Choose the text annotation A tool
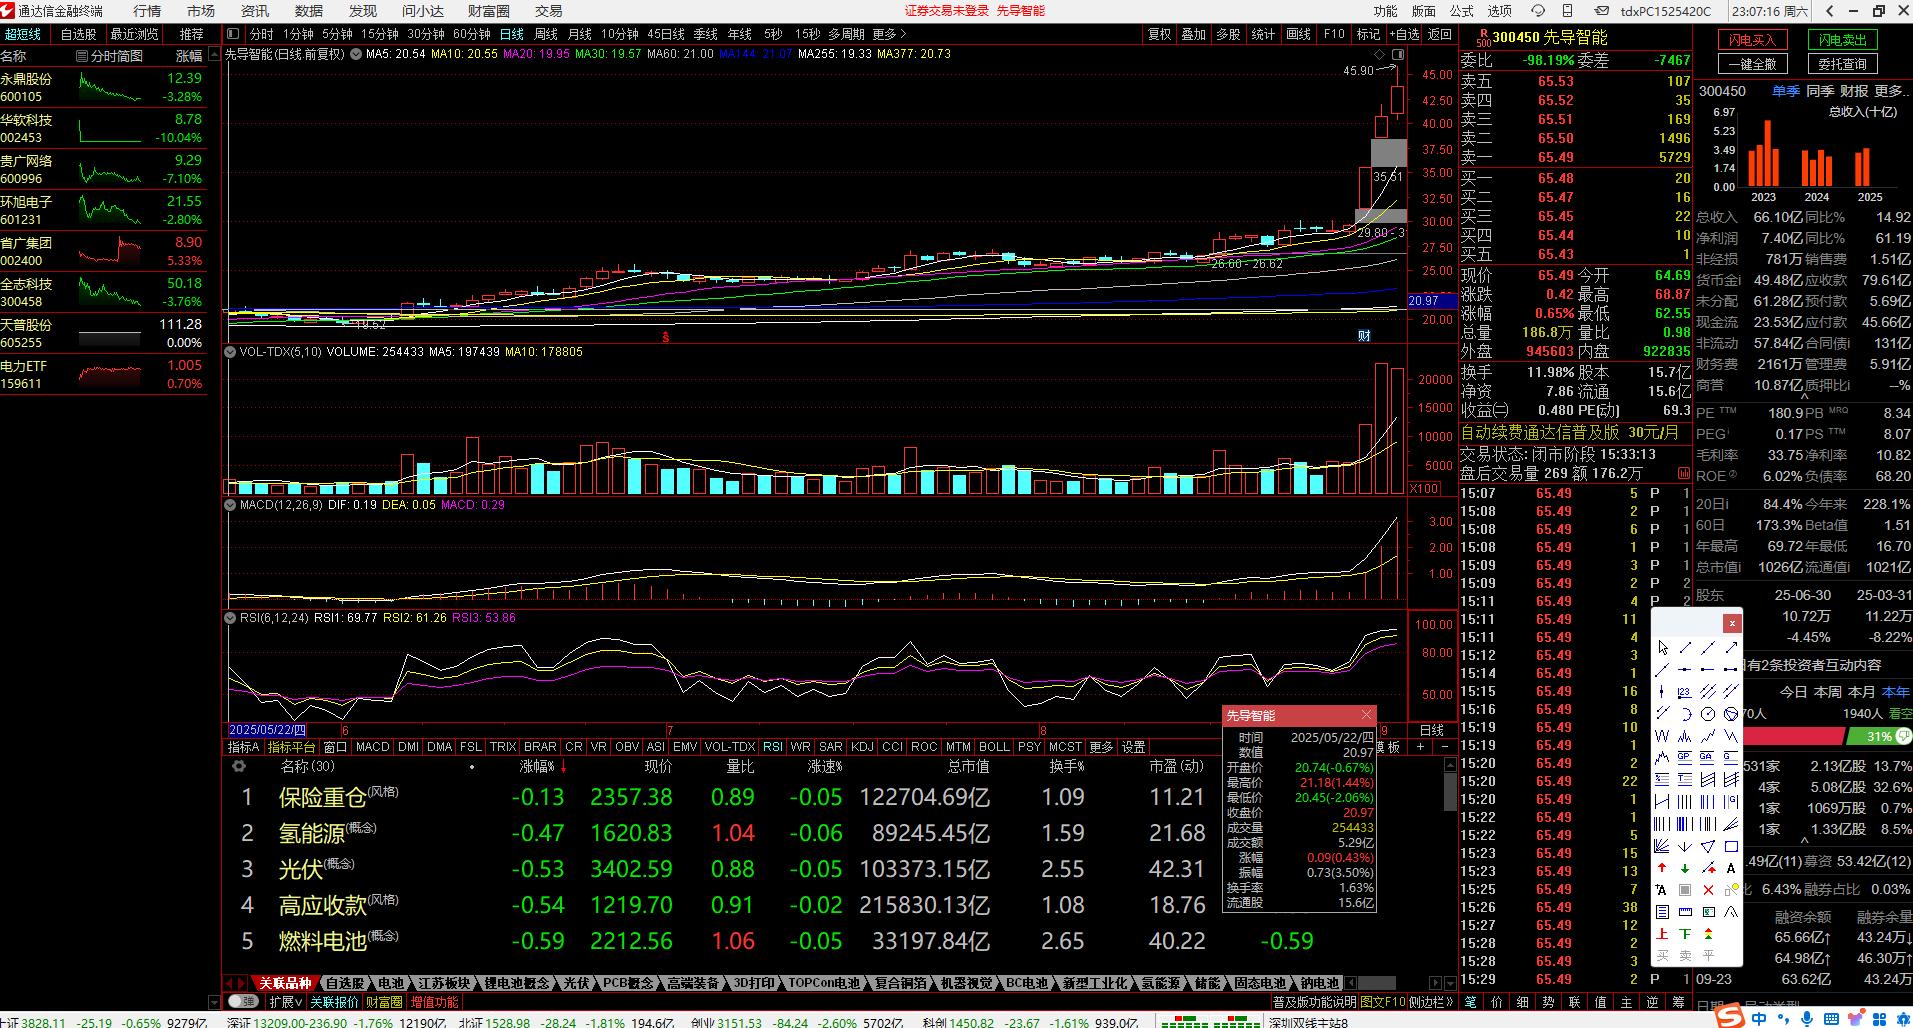This screenshot has height=1028, width=1913. coord(1731,868)
